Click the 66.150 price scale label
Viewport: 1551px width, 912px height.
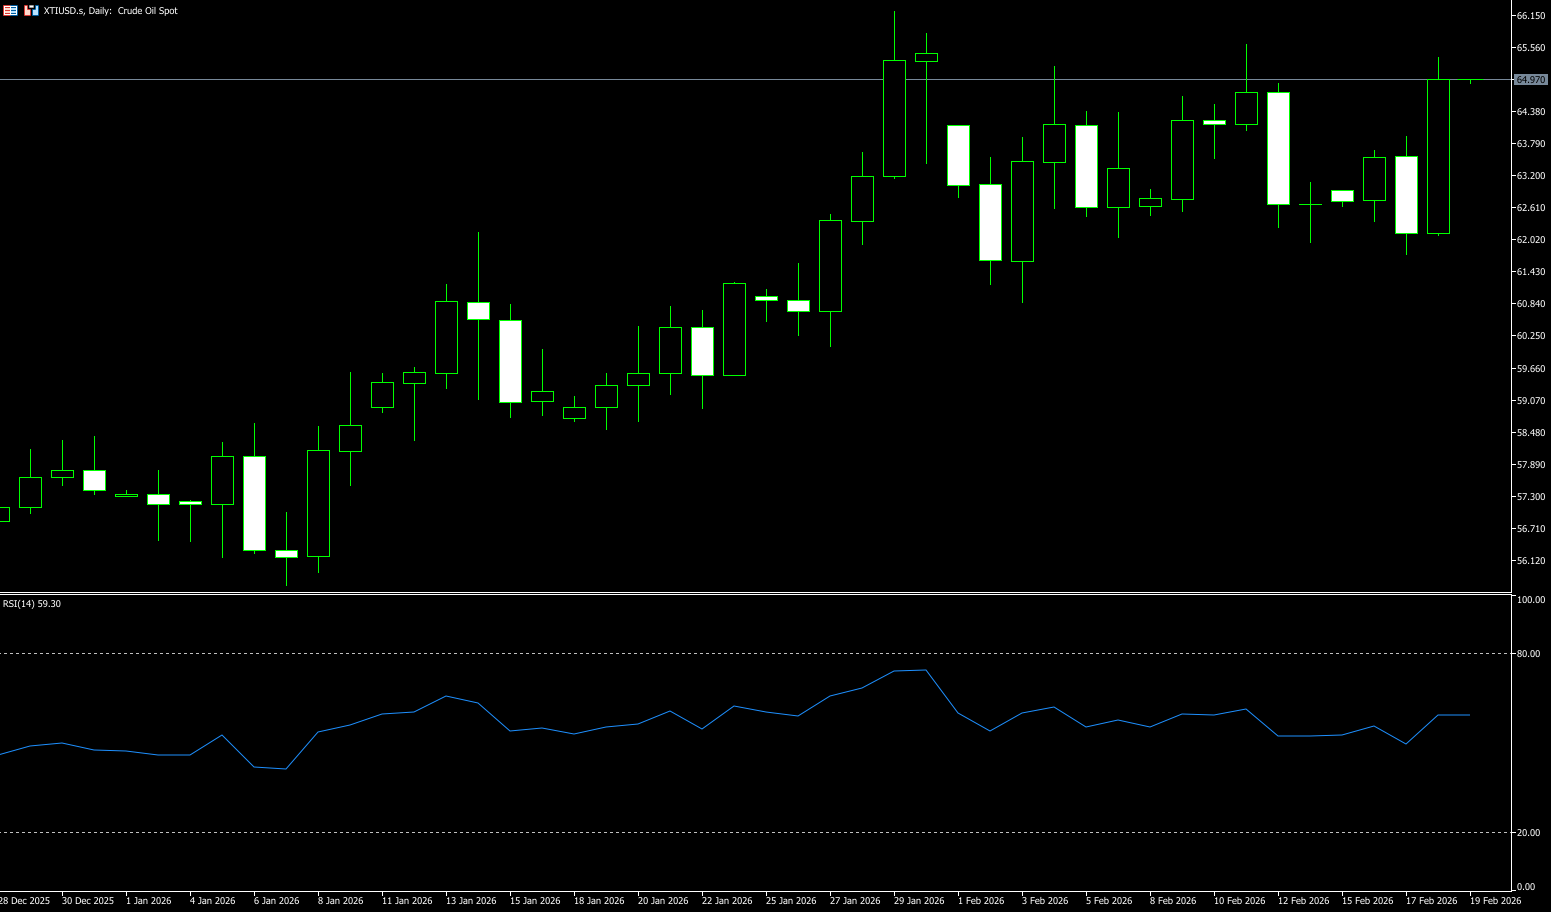(x=1531, y=16)
